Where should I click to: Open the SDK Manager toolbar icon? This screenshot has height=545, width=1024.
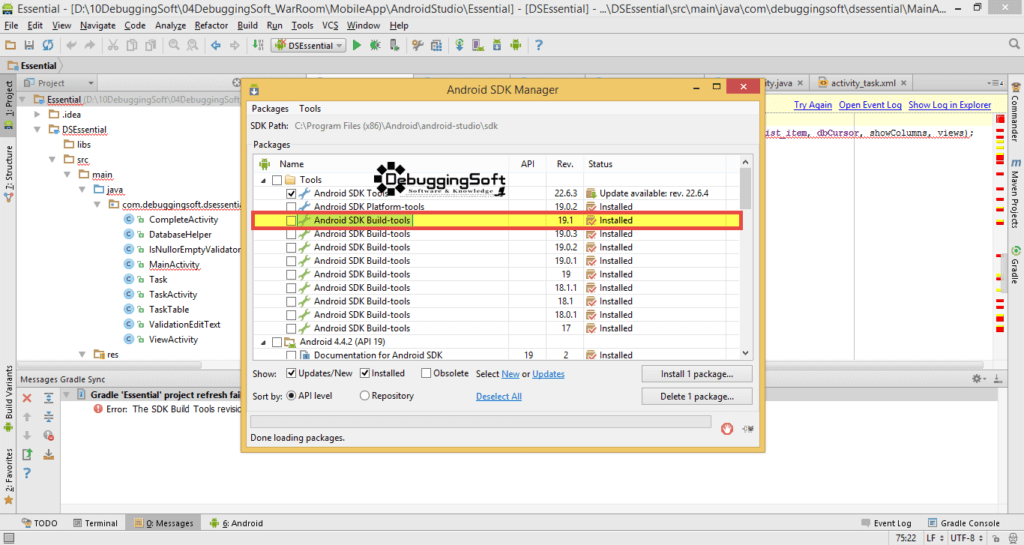(497, 45)
